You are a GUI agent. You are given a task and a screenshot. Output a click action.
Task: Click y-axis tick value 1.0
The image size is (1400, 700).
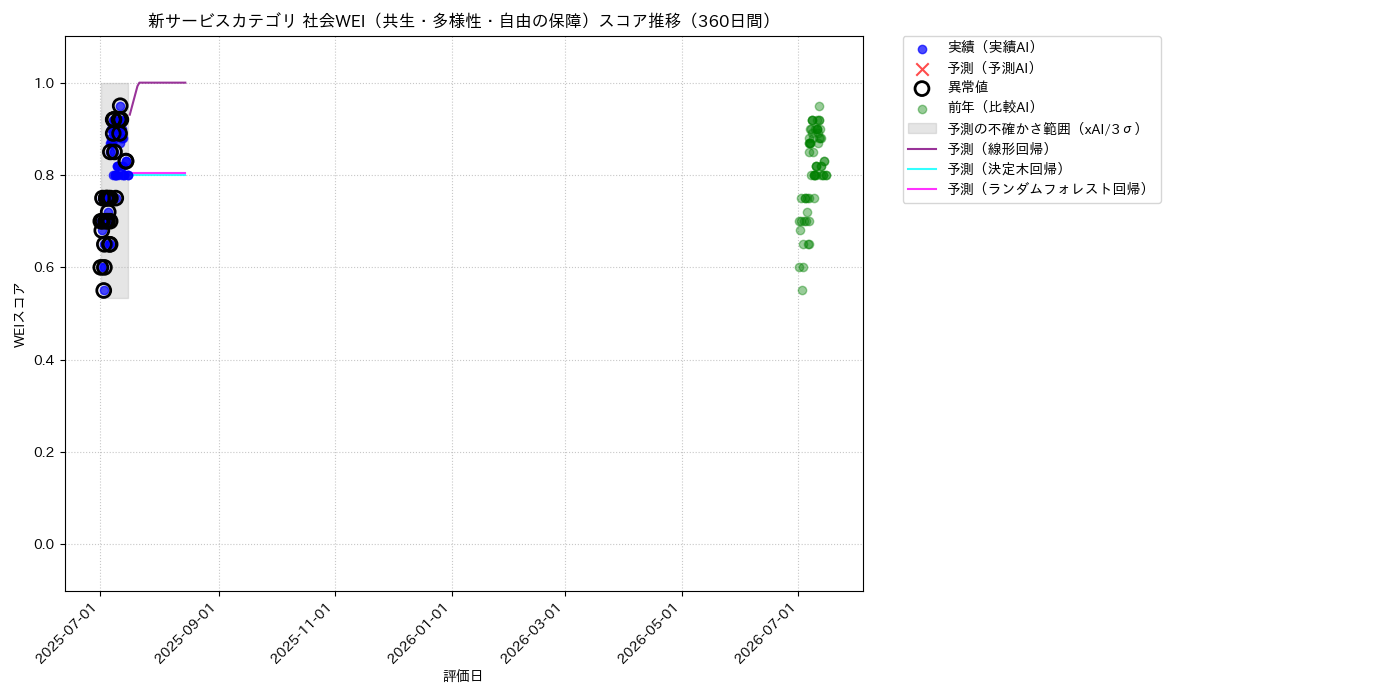(x=45, y=83)
